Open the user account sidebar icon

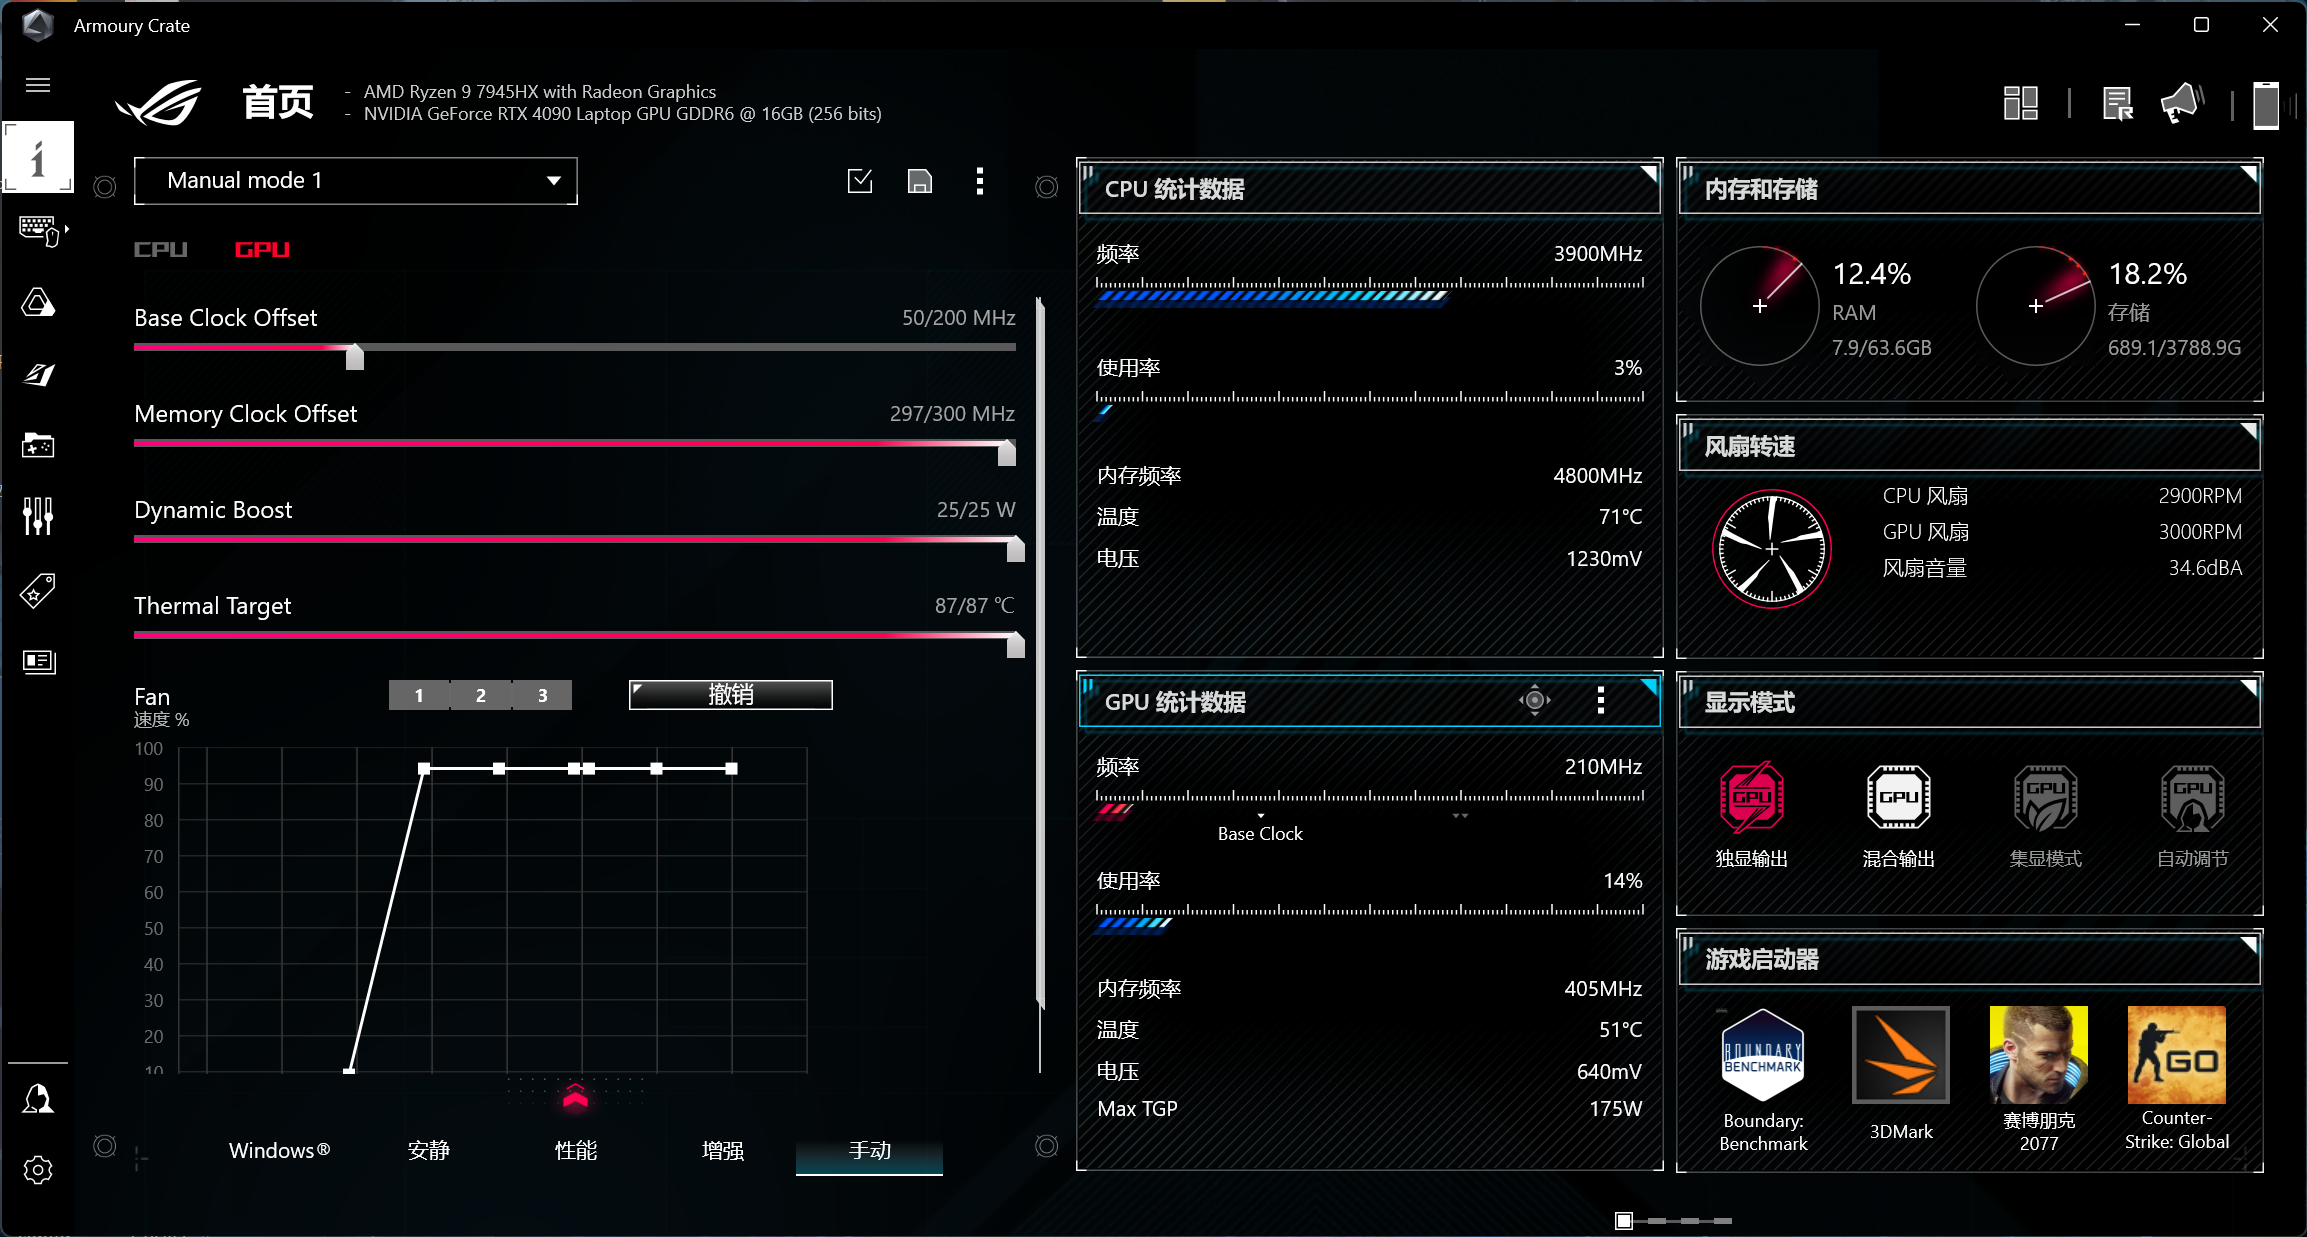point(38,1099)
